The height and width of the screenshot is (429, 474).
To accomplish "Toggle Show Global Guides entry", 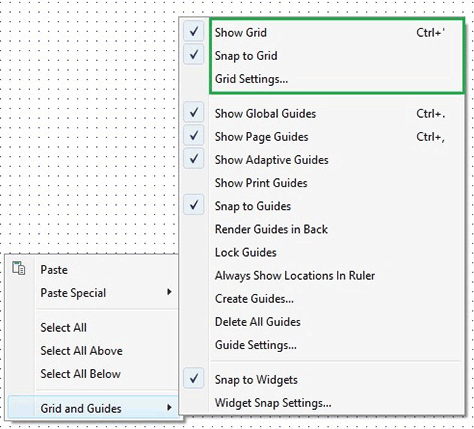I will pos(265,114).
